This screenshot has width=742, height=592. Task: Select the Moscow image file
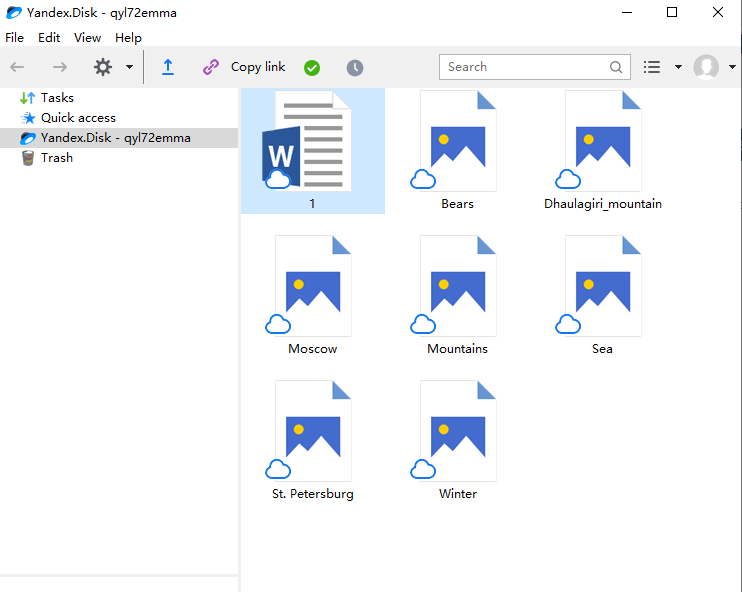313,296
